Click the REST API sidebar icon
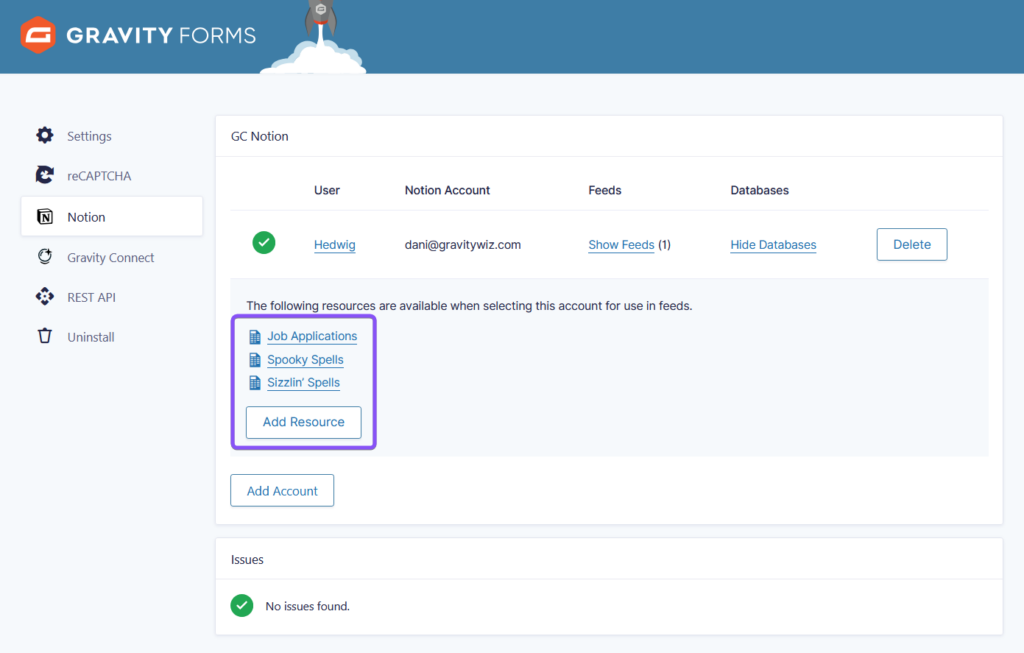 coord(44,296)
